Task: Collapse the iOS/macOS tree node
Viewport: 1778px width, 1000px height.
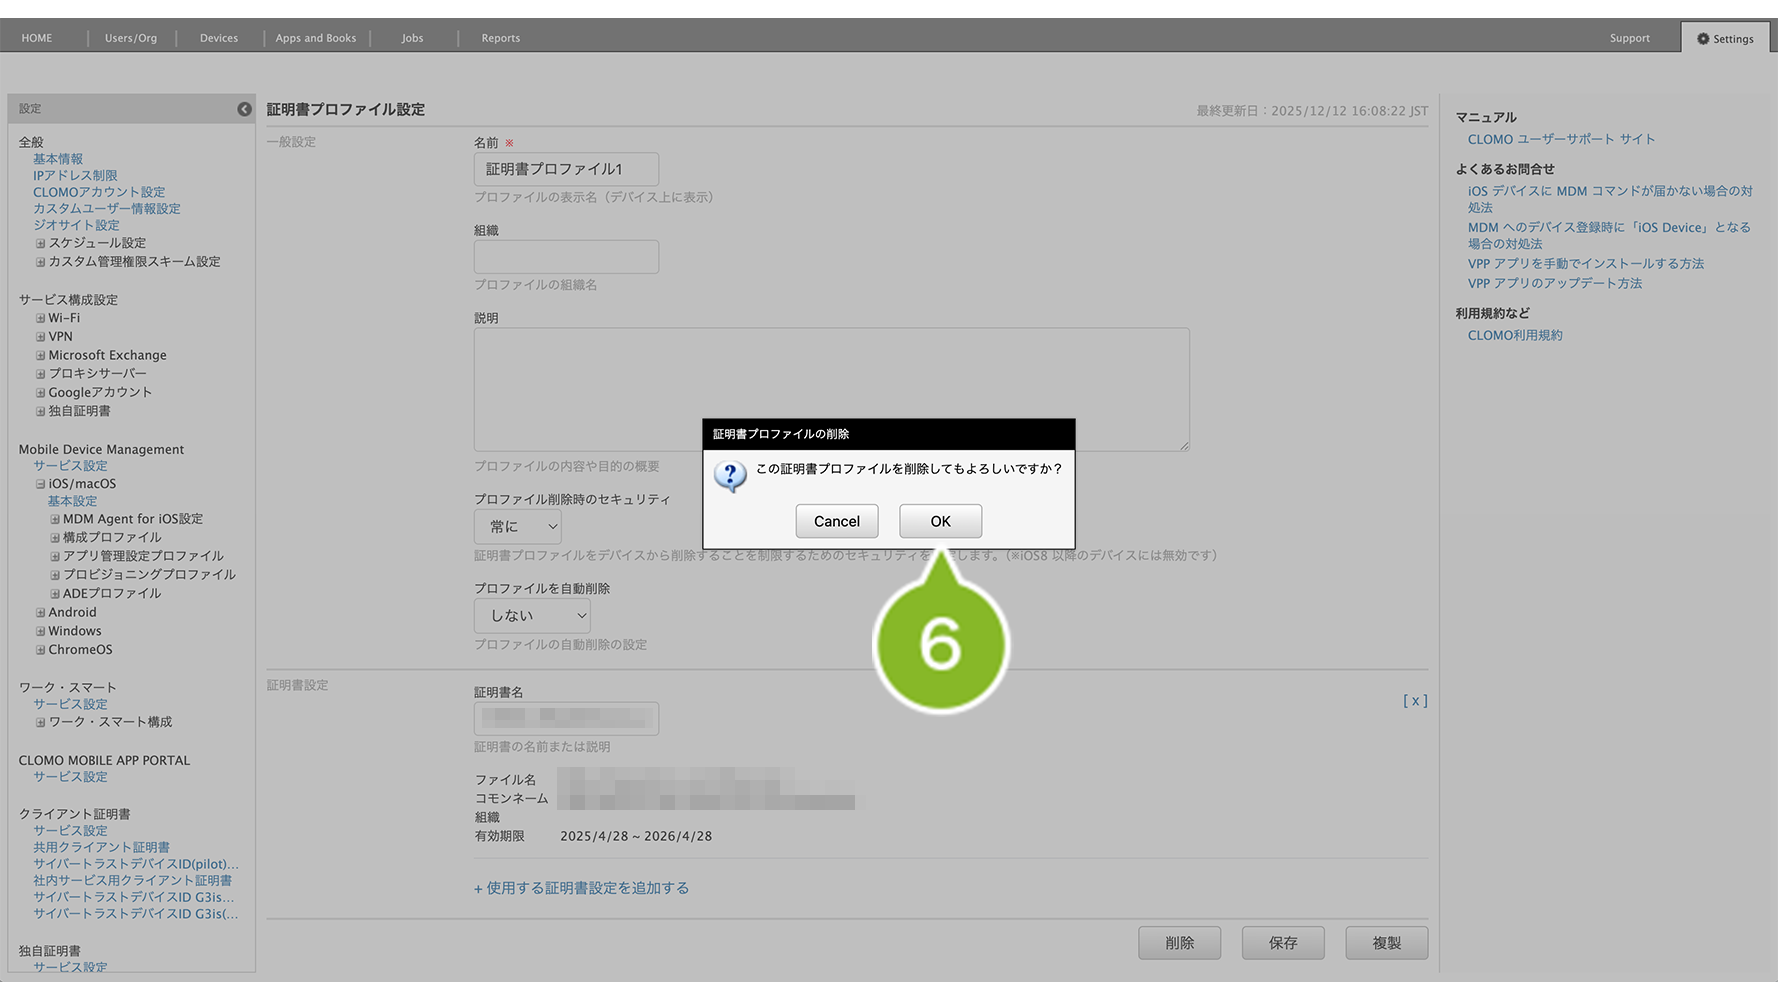Action: 41,484
